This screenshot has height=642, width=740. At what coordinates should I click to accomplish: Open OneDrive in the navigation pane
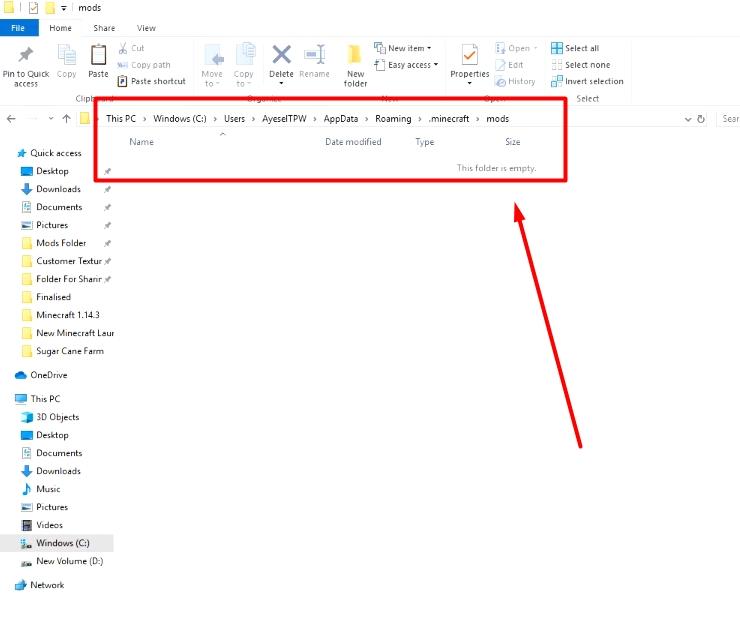point(41,375)
